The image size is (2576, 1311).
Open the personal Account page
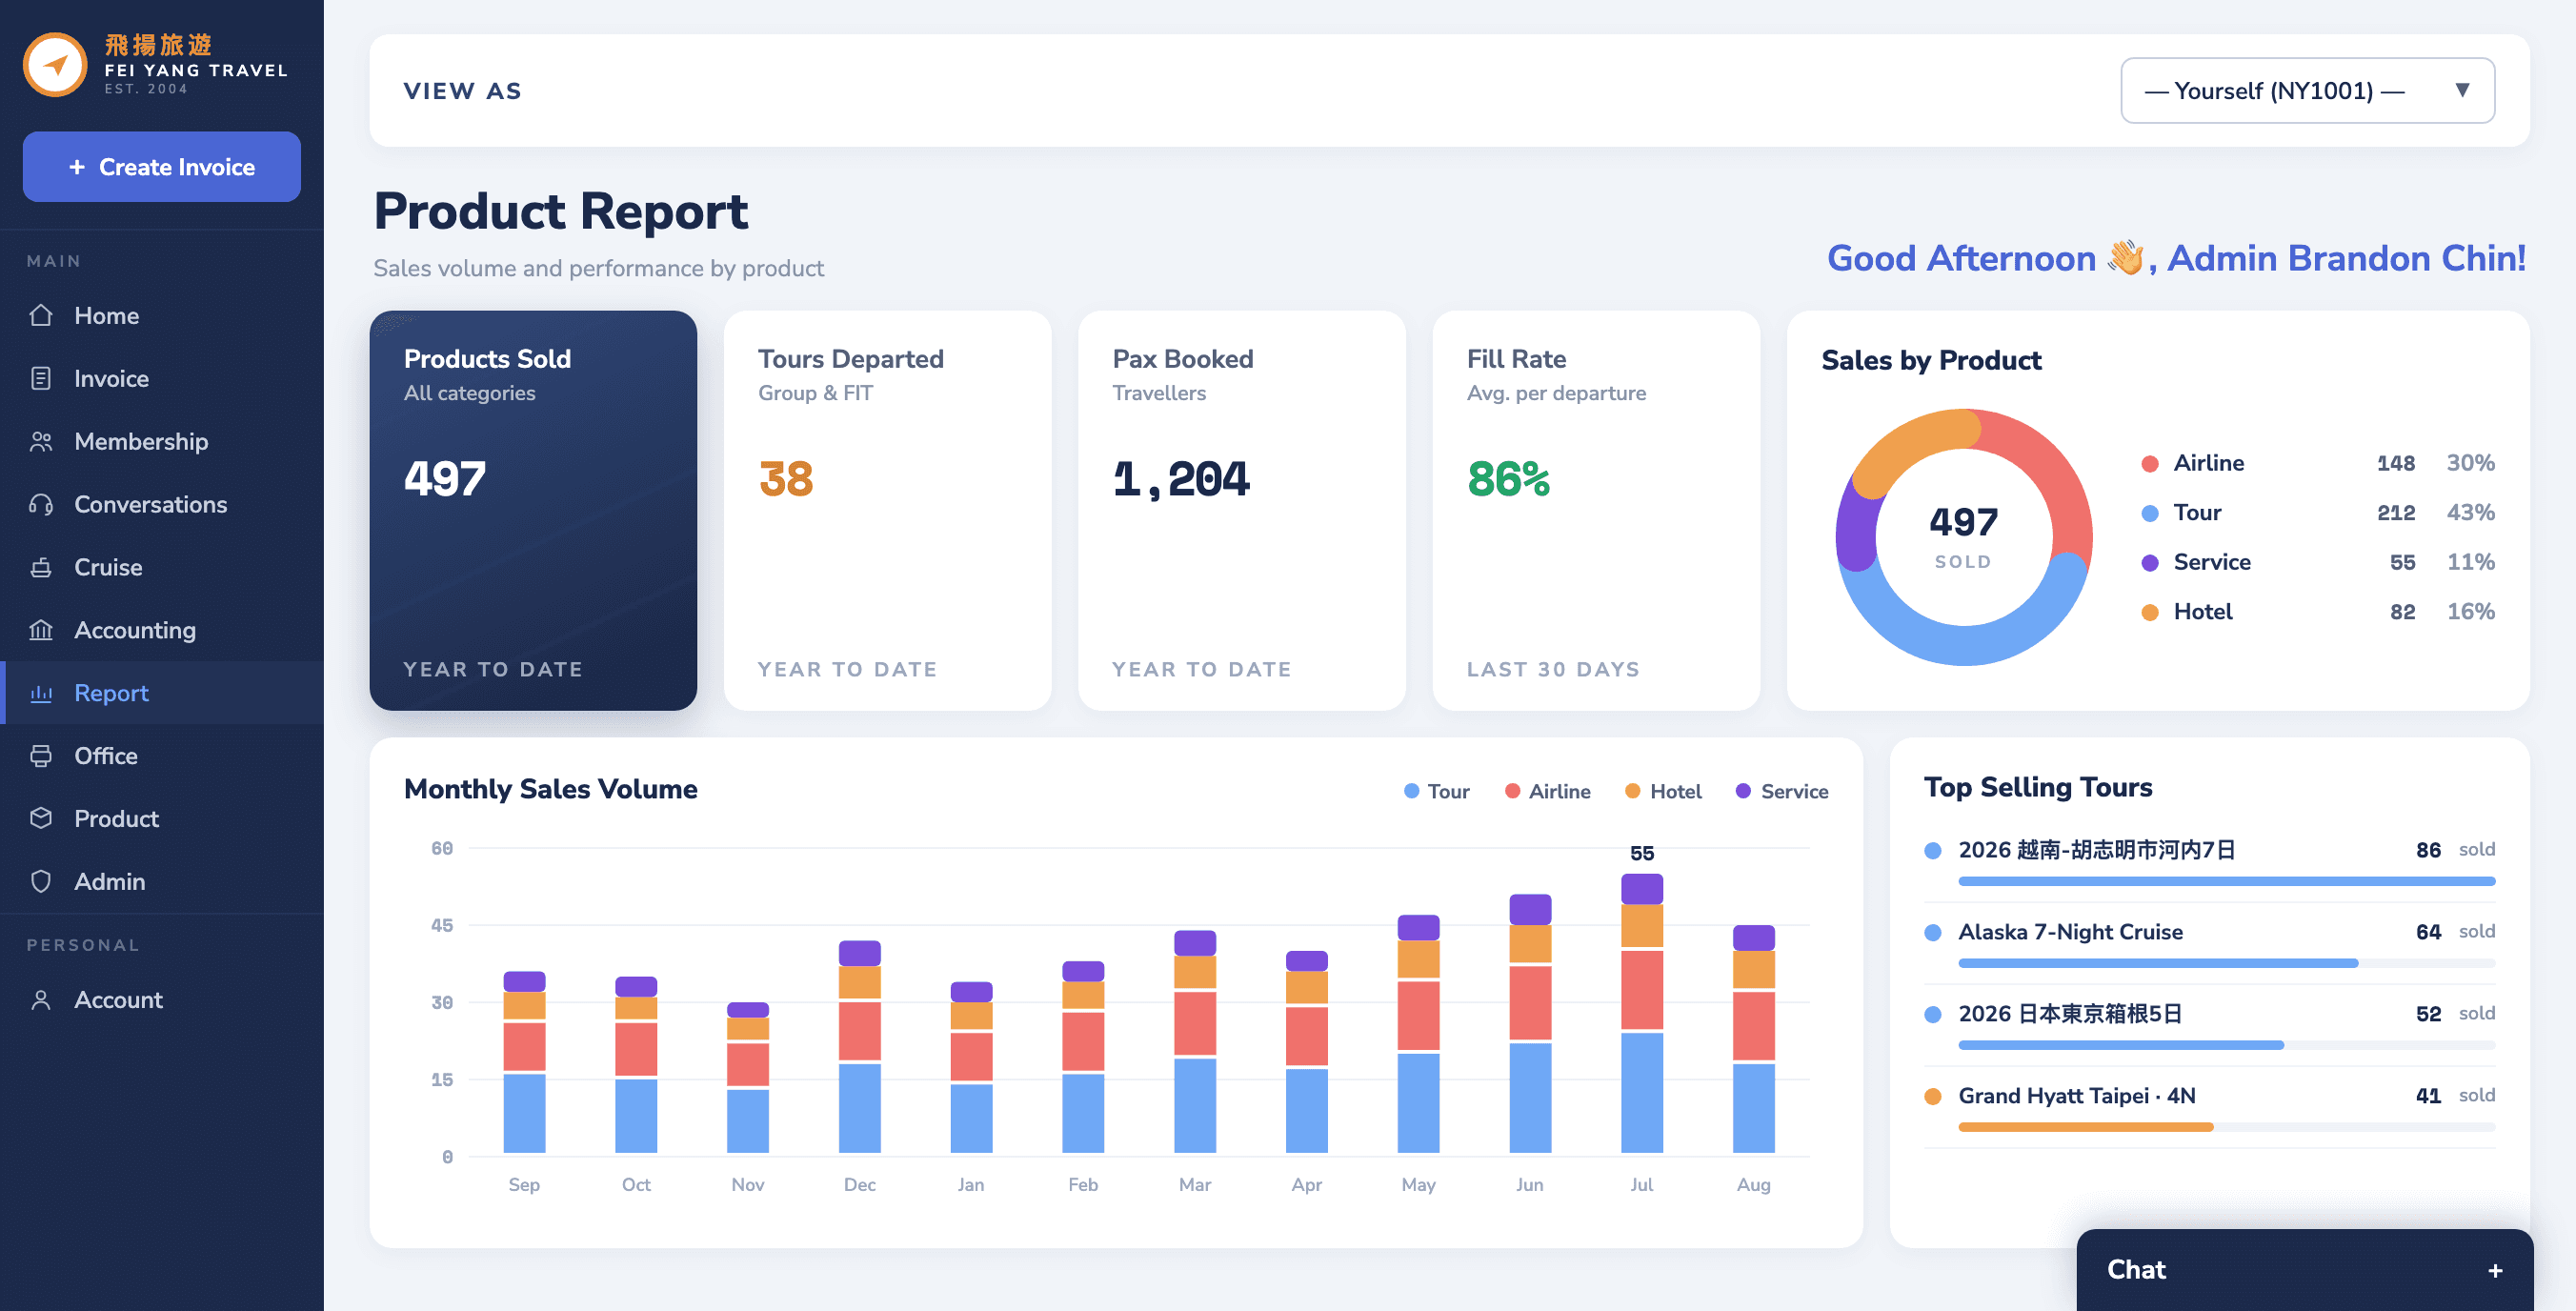click(x=162, y=1000)
